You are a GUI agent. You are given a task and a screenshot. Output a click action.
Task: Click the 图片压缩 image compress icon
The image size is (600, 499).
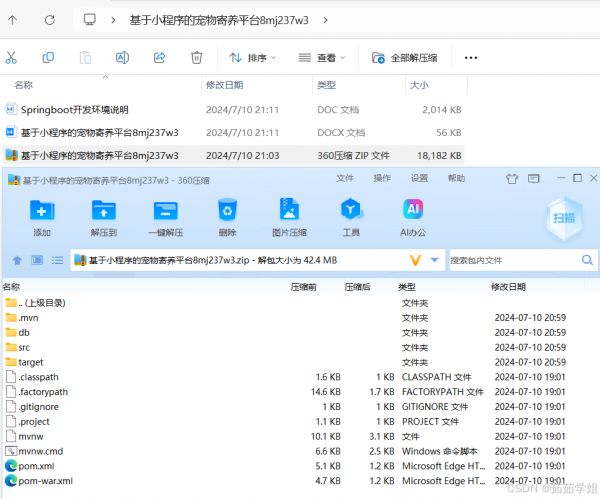(289, 217)
